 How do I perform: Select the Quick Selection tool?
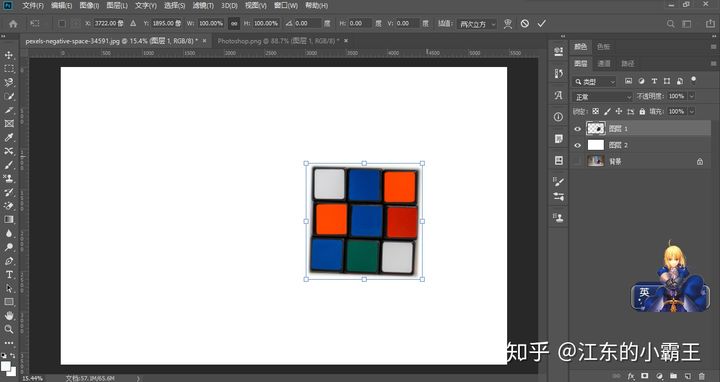point(9,96)
